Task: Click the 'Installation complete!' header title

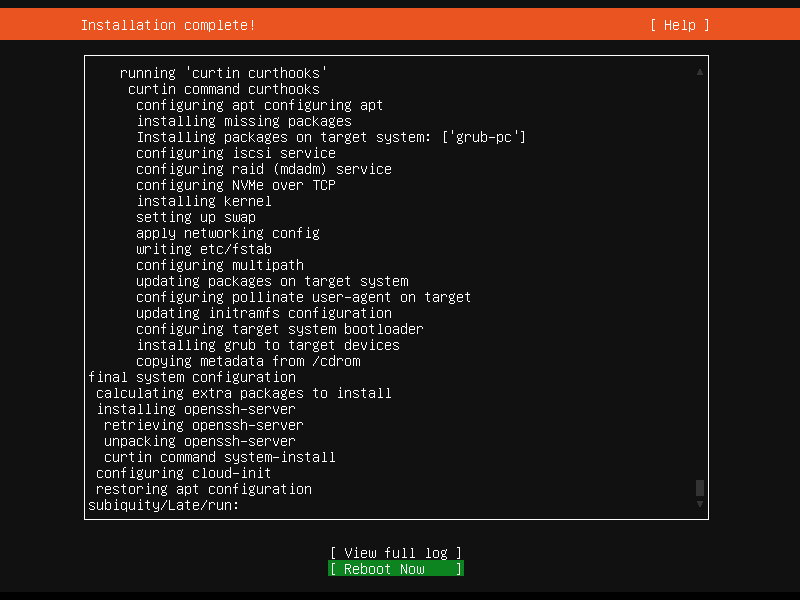Action: coord(168,25)
